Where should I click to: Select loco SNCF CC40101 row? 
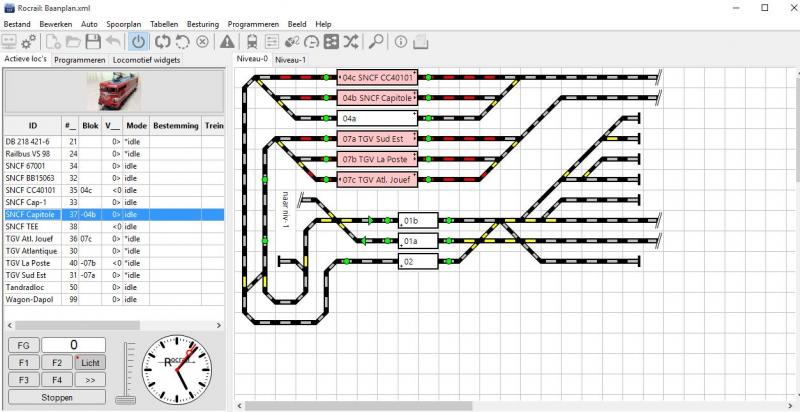(114, 190)
